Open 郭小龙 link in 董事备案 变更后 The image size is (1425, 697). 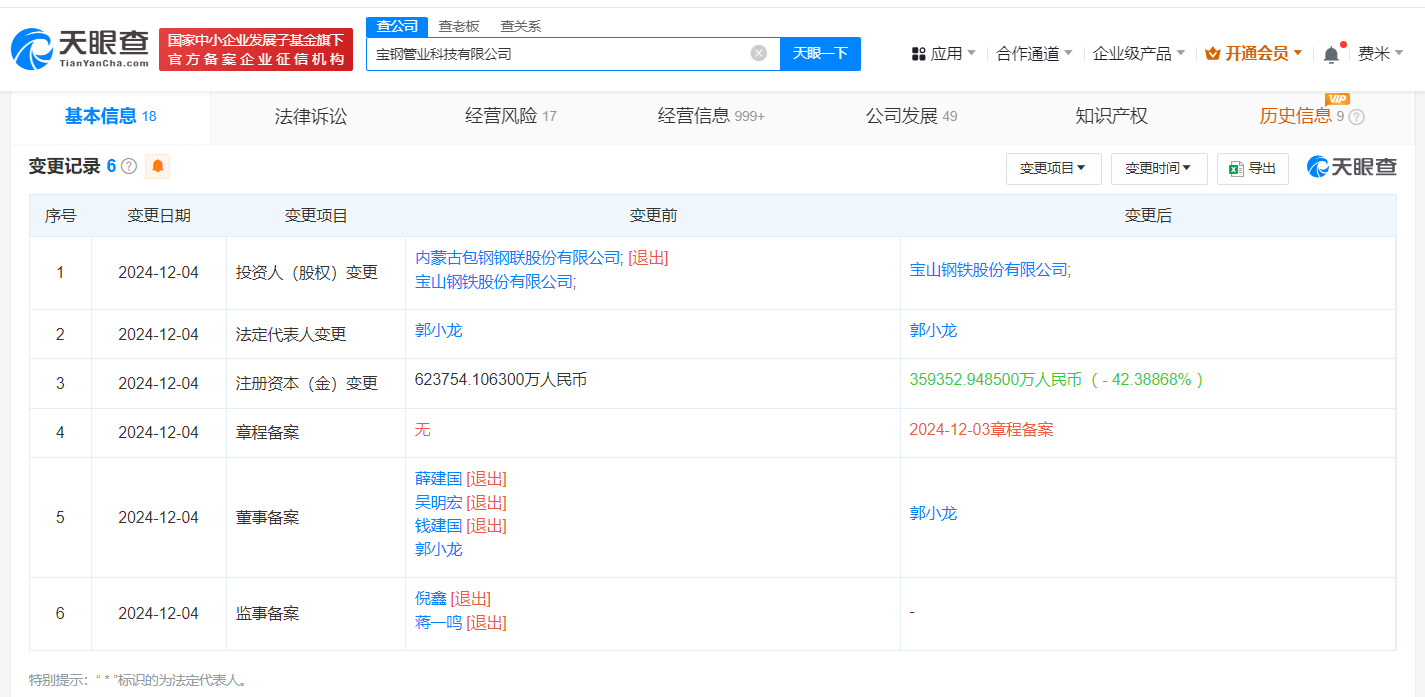(x=934, y=513)
